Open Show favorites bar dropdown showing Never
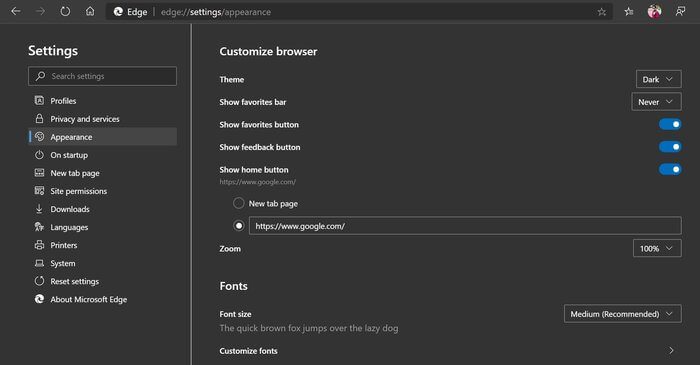This screenshot has height=365, width=700. point(656,102)
